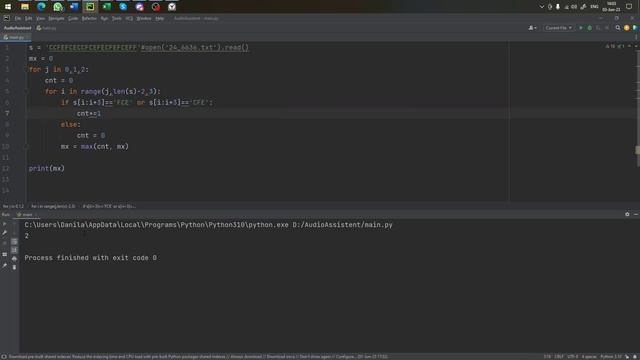Fold the 'for j' loop in the gutter
This screenshot has height=360, width=640.
(x=26, y=70)
